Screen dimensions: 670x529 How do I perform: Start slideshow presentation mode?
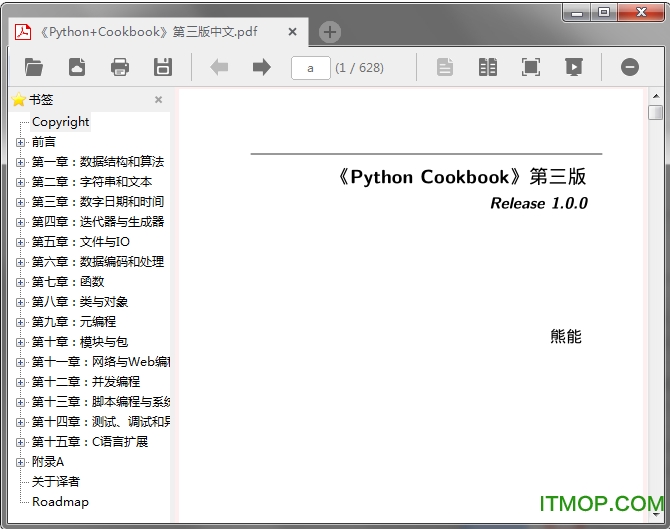[x=573, y=67]
